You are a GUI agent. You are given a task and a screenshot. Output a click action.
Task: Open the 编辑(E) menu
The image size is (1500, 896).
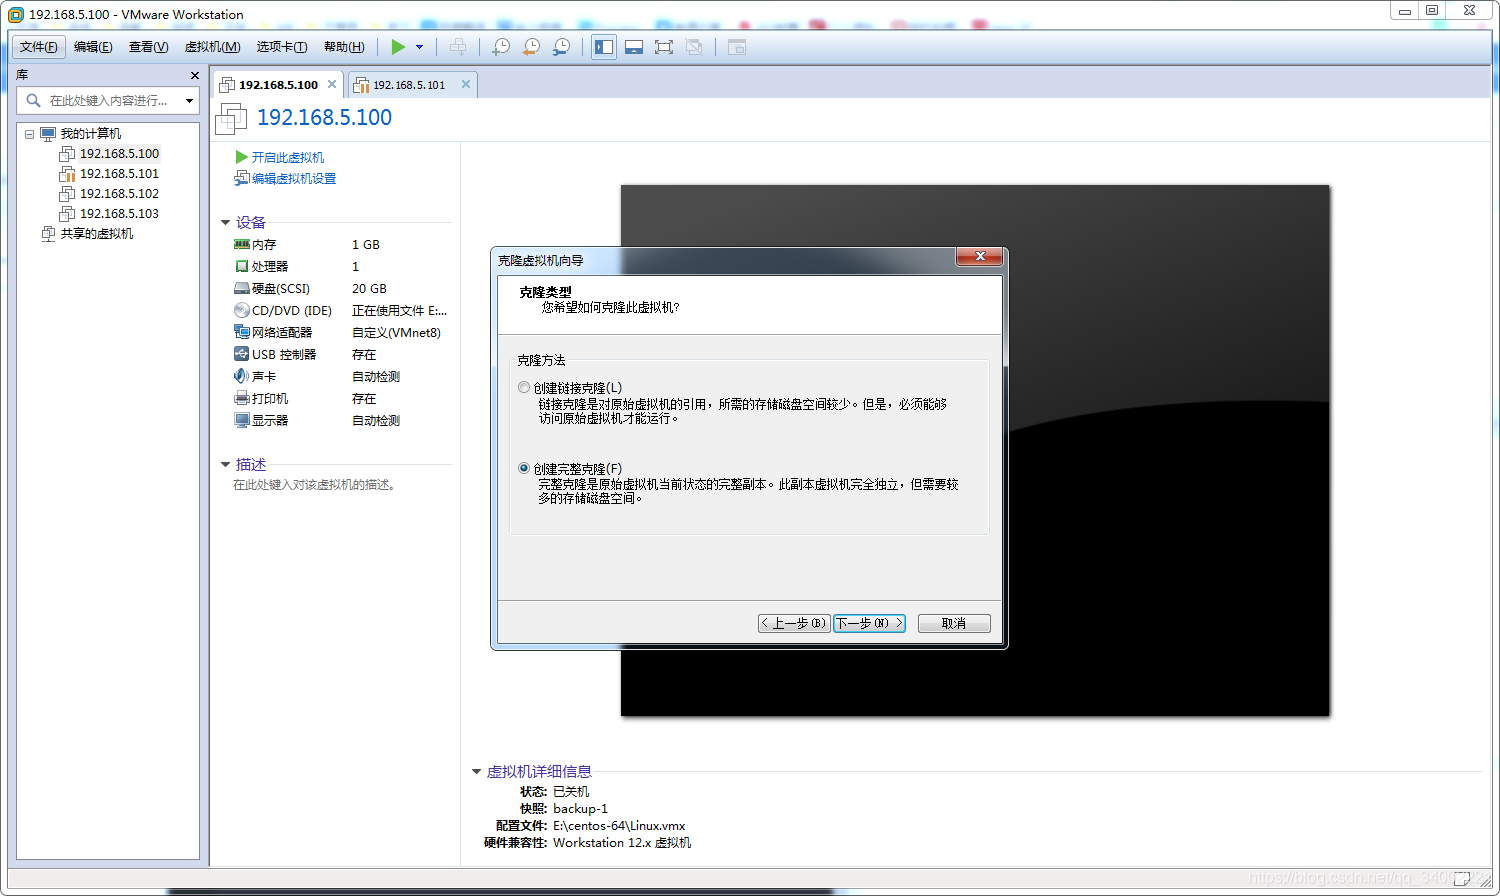(x=93, y=47)
